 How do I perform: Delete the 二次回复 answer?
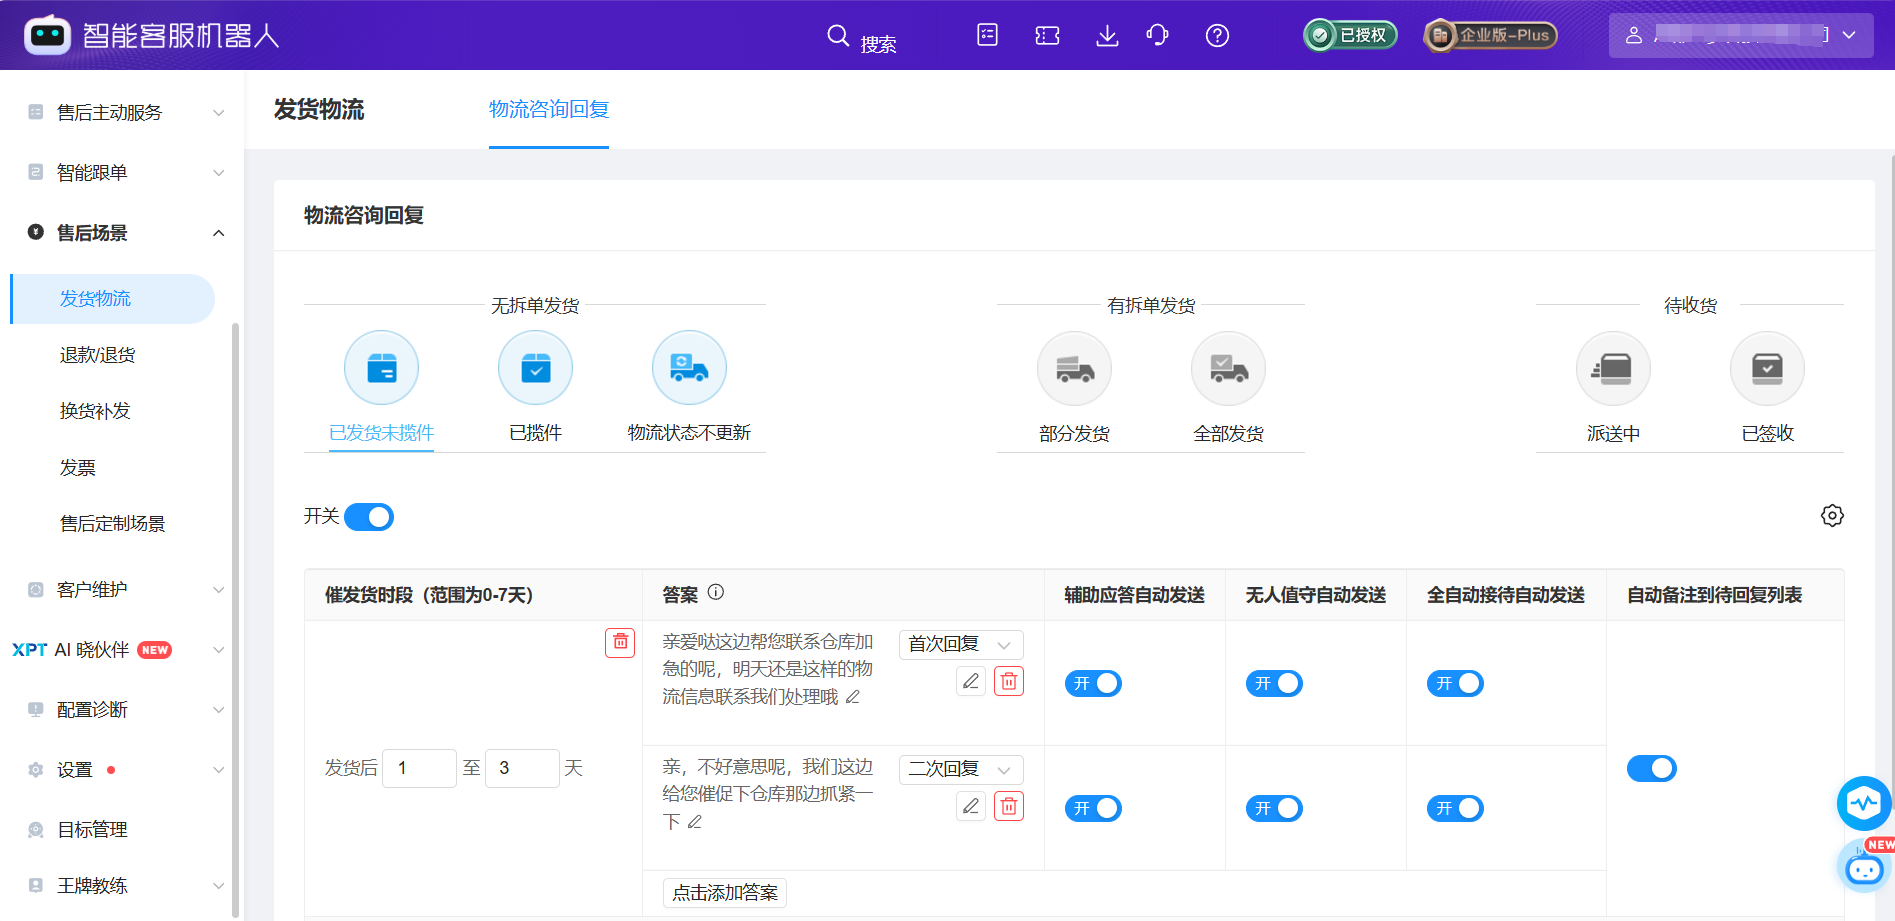click(x=1009, y=806)
